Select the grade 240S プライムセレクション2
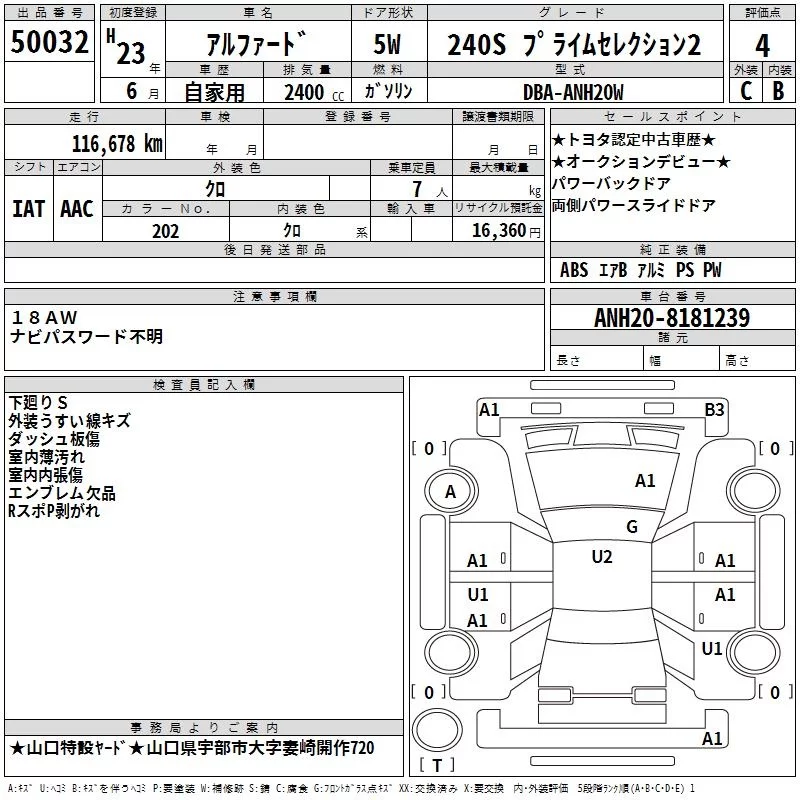The width and height of the screenshot is (800, 800). click(574, 44)
